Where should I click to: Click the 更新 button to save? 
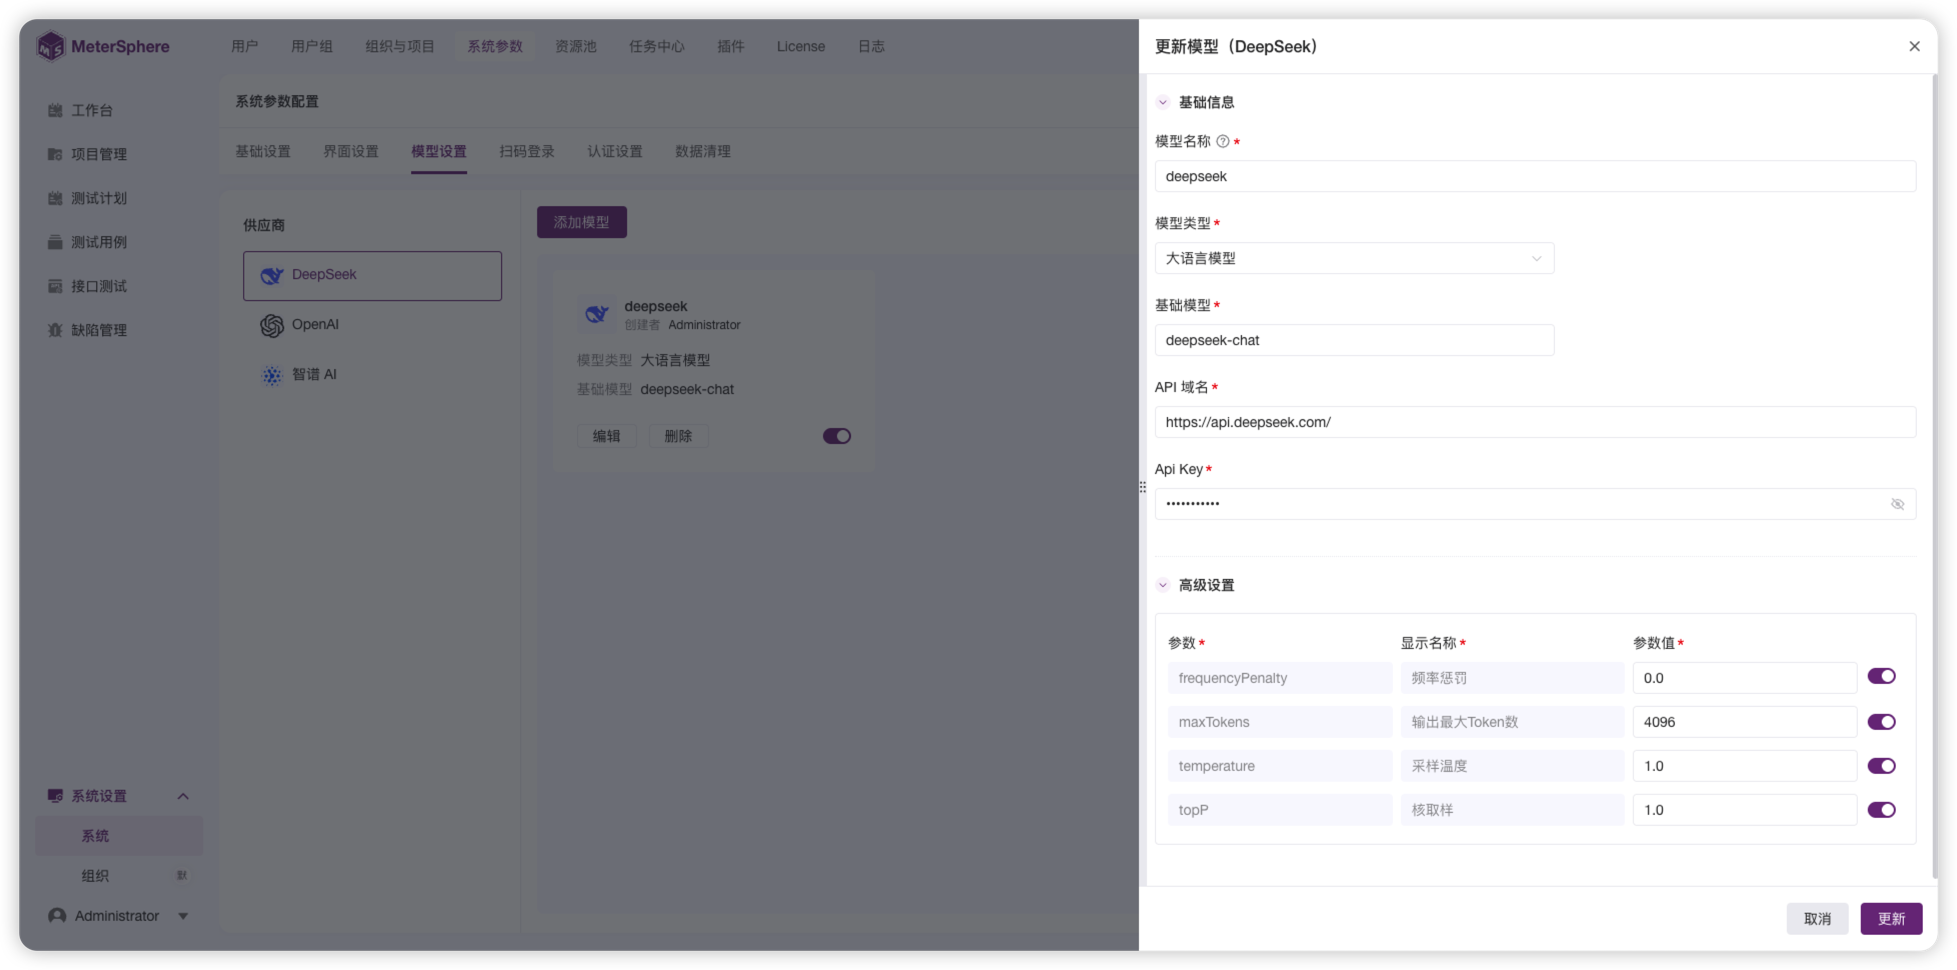point(1890,918)
